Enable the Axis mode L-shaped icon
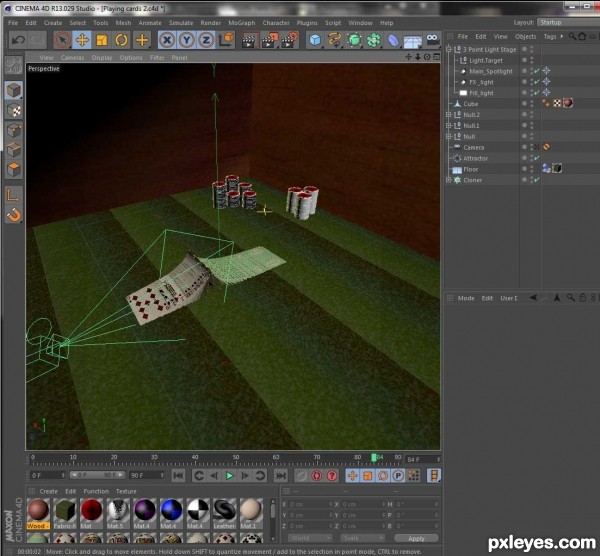This screenshot has height=556, width=600. [13, 196]
